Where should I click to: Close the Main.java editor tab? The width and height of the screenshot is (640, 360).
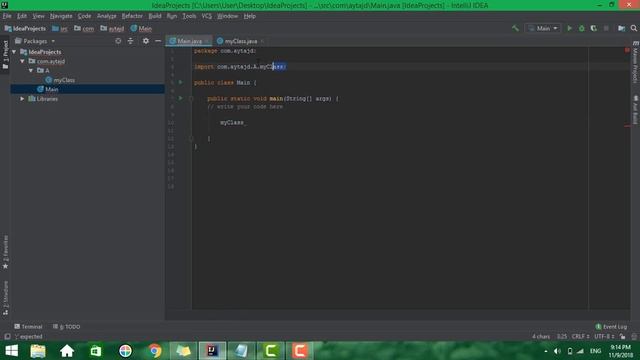207,41
